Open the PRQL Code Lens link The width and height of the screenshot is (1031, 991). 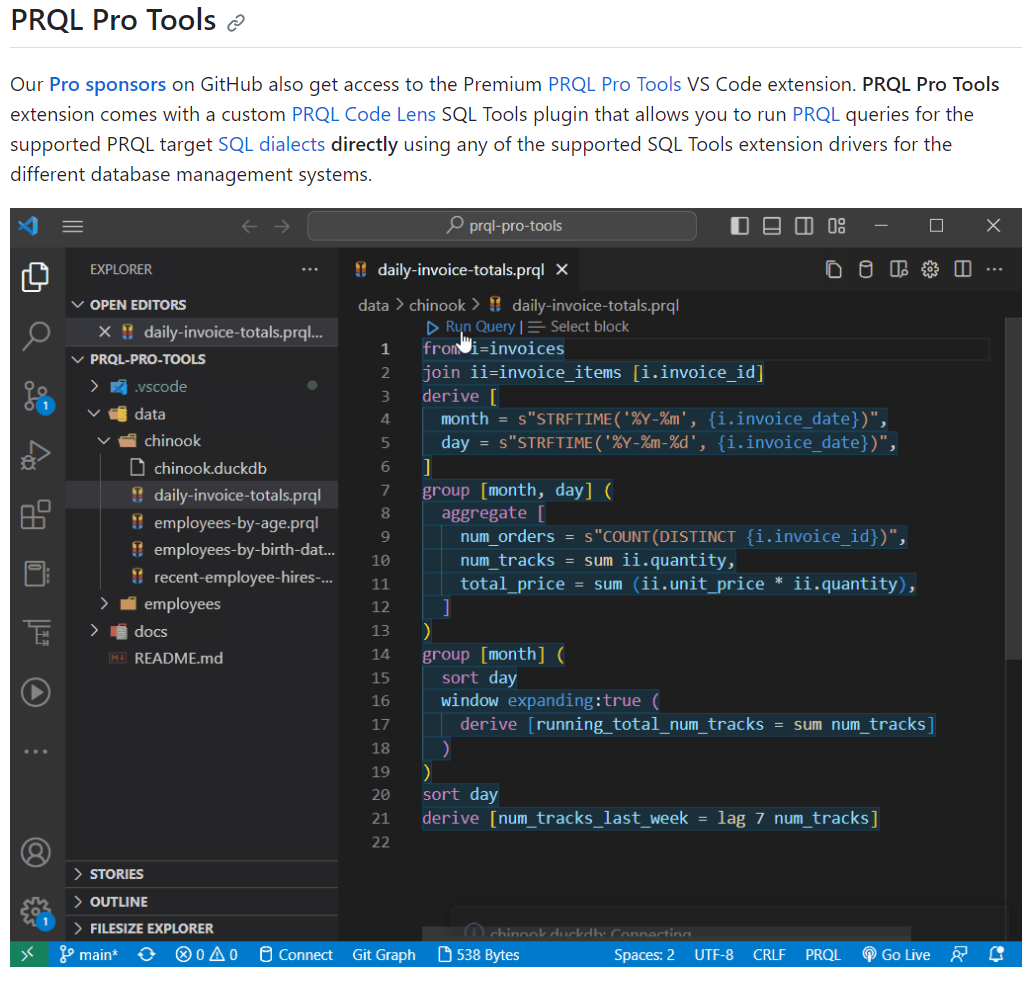pyautogui.click(x=363, y=114)
